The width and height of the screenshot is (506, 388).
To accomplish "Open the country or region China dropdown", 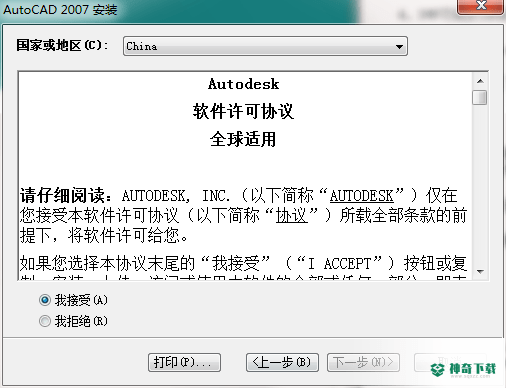I will [x=265, y=46].
